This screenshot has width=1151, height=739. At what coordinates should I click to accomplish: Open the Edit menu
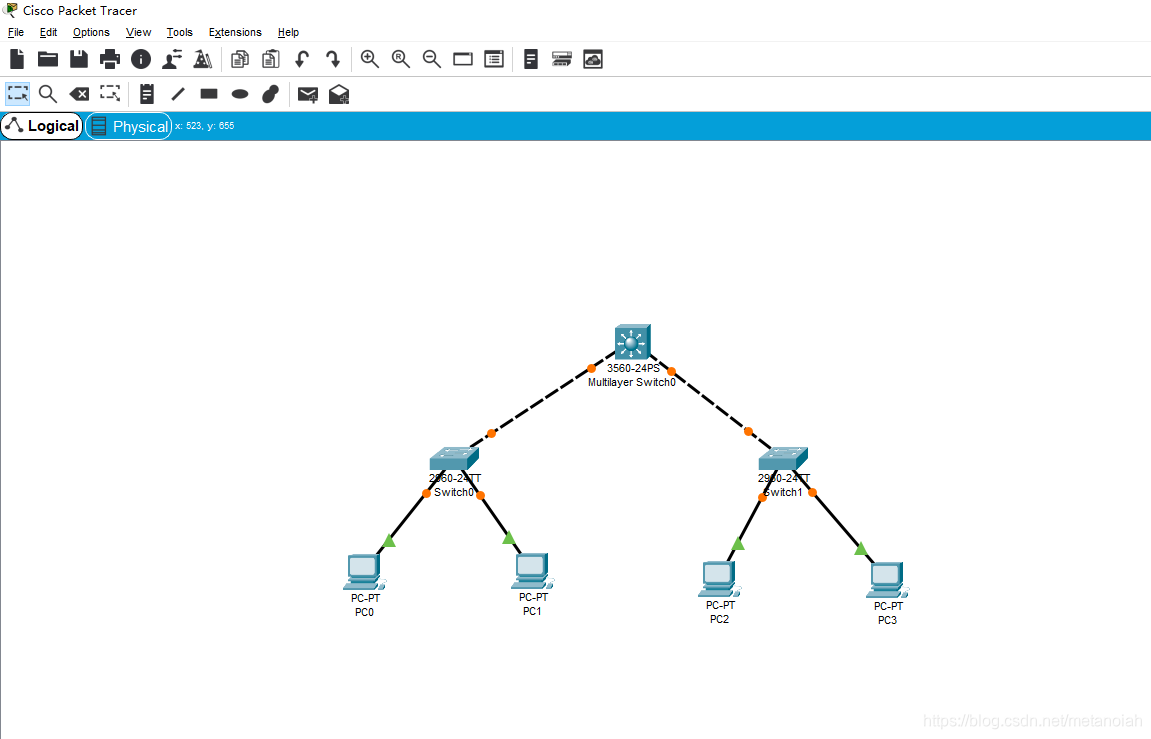(x=48, y=32)
